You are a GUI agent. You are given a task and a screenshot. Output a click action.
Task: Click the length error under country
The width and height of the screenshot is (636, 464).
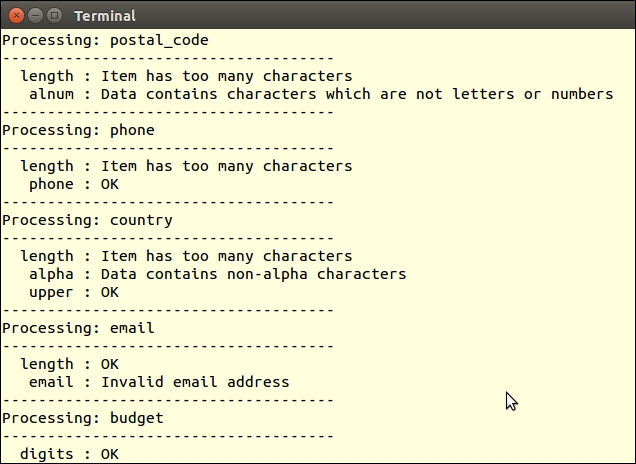pos(186,256)
